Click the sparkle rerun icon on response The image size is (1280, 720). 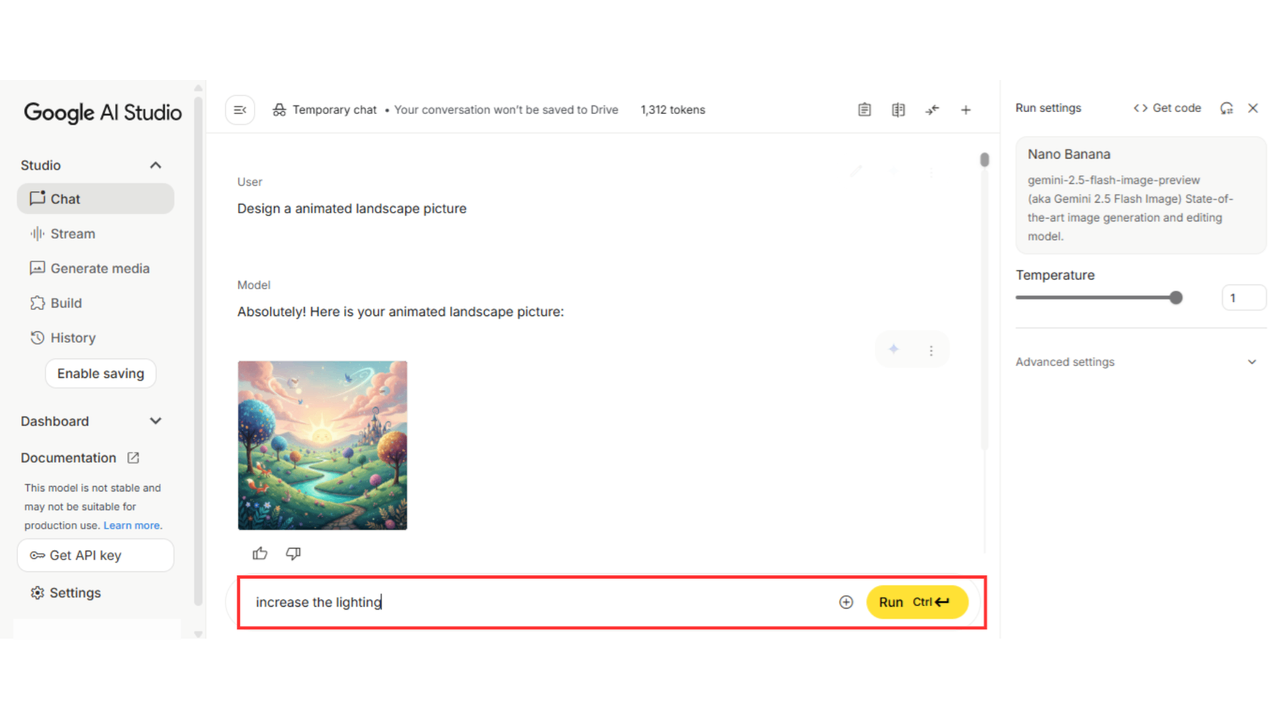(x=894, y=350)
